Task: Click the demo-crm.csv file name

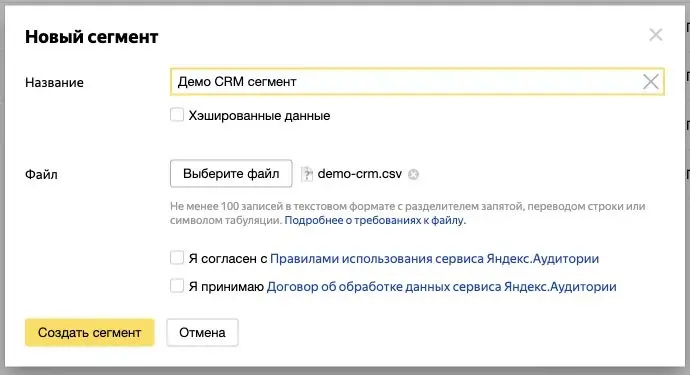Action: tap(360, 174)
